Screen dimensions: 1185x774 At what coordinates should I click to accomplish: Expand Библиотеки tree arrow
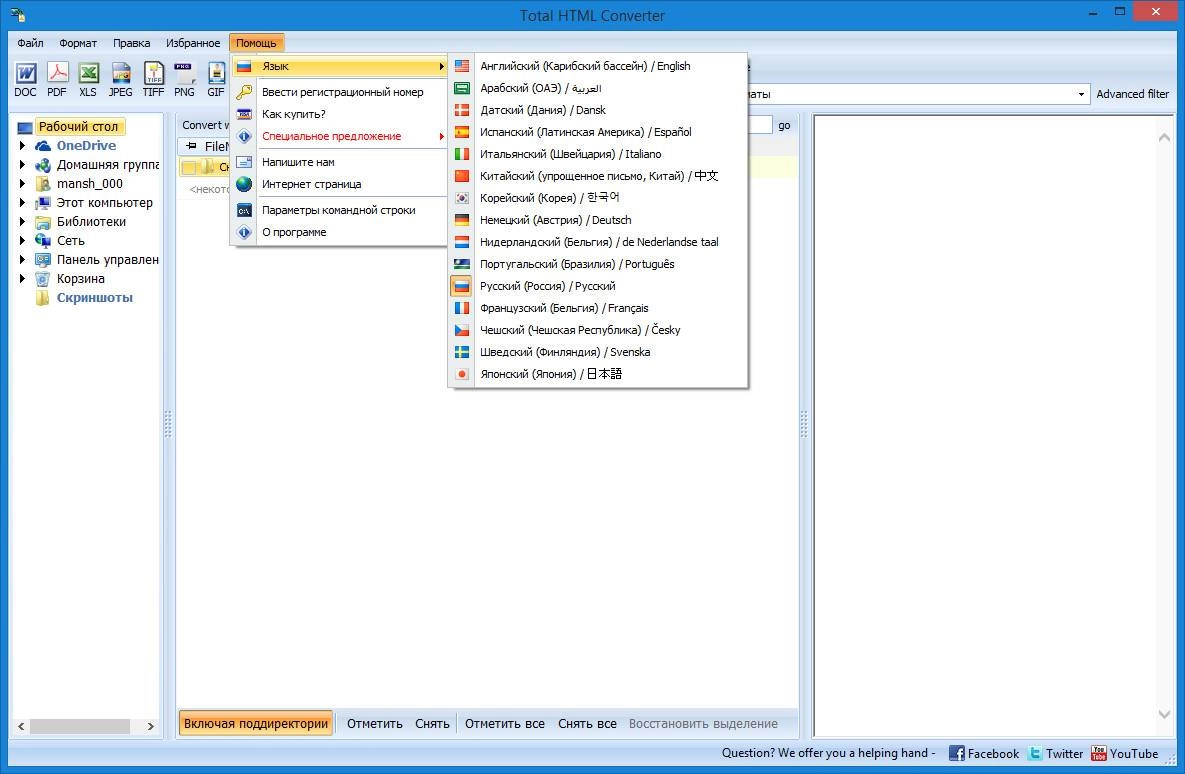pyautogui.click(x=23, y=221)
